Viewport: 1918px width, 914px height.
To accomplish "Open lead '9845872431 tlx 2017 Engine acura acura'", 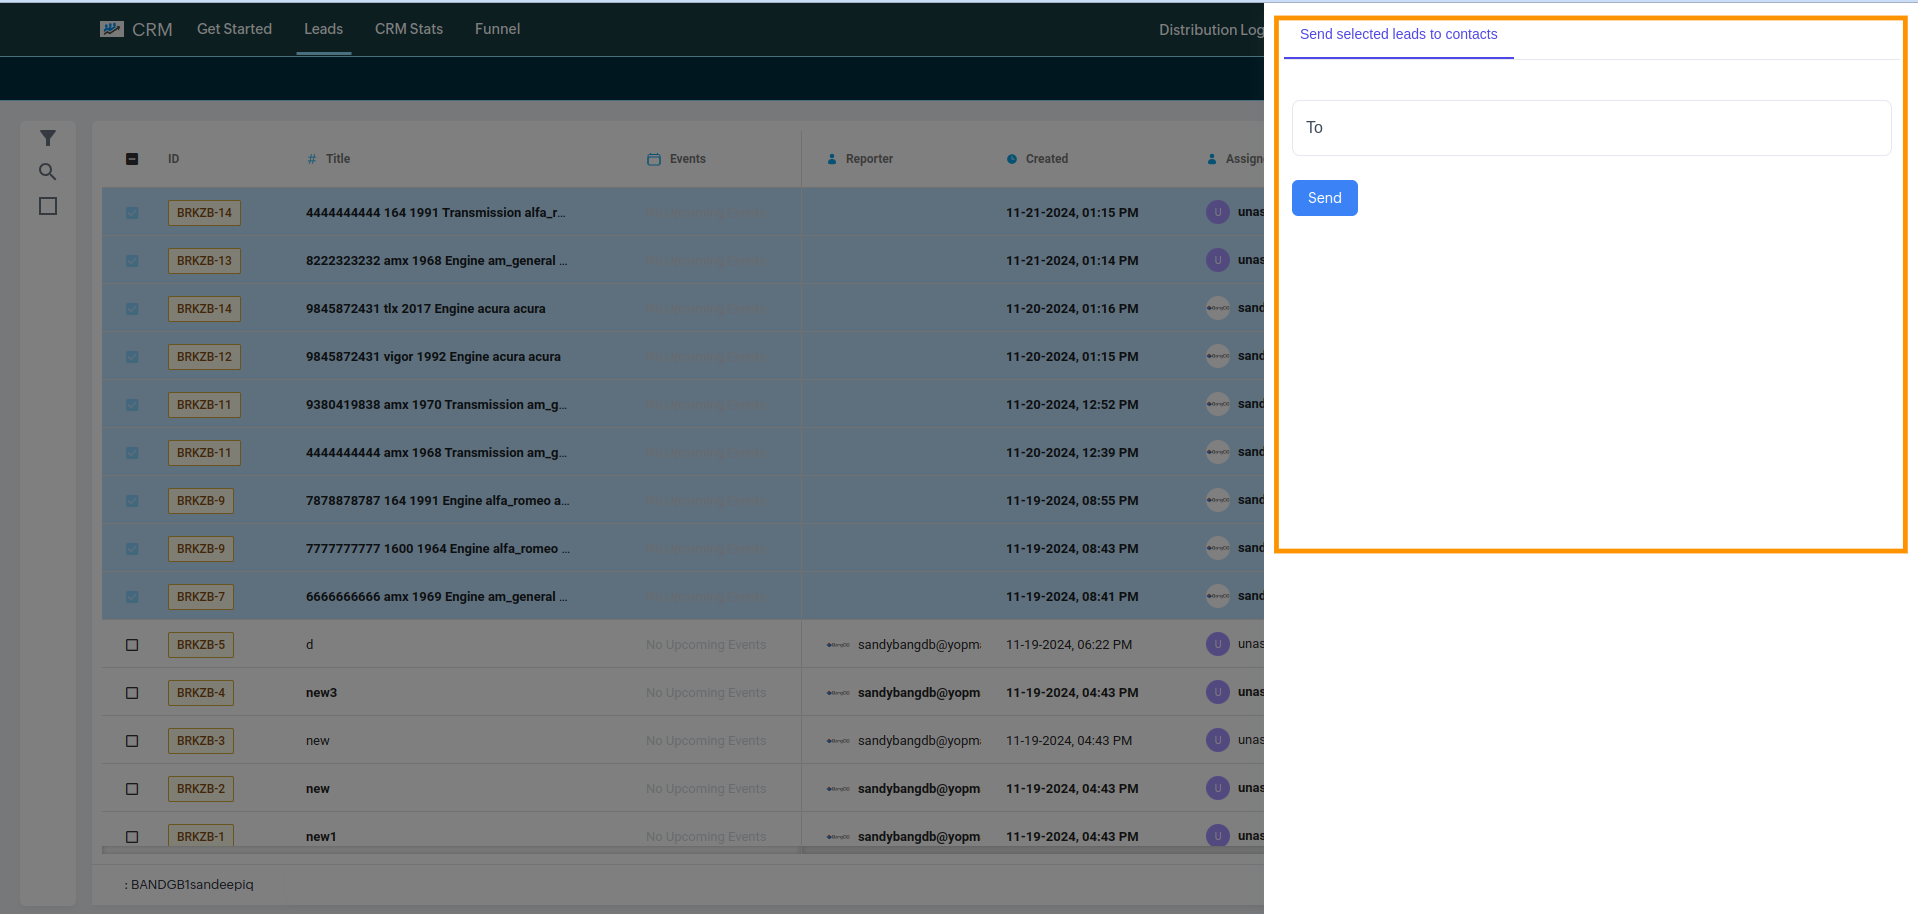I will coord(426,309).
